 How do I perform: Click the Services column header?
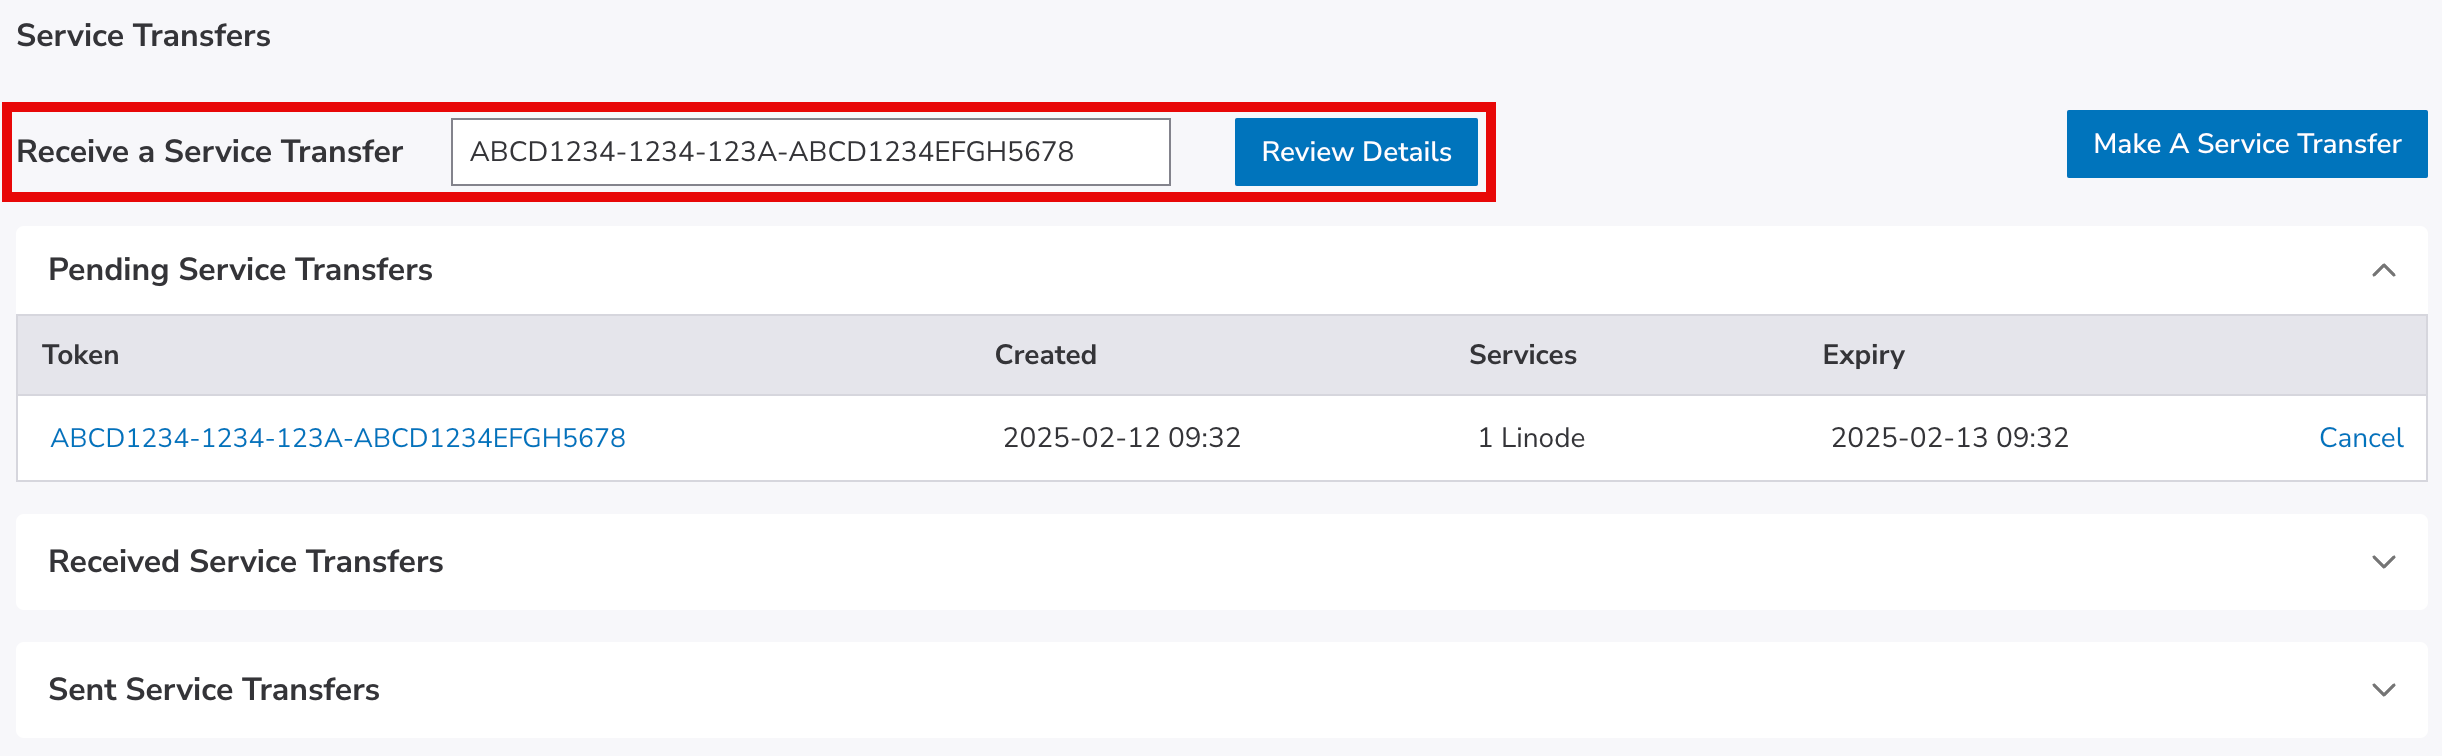(1522, 355)
